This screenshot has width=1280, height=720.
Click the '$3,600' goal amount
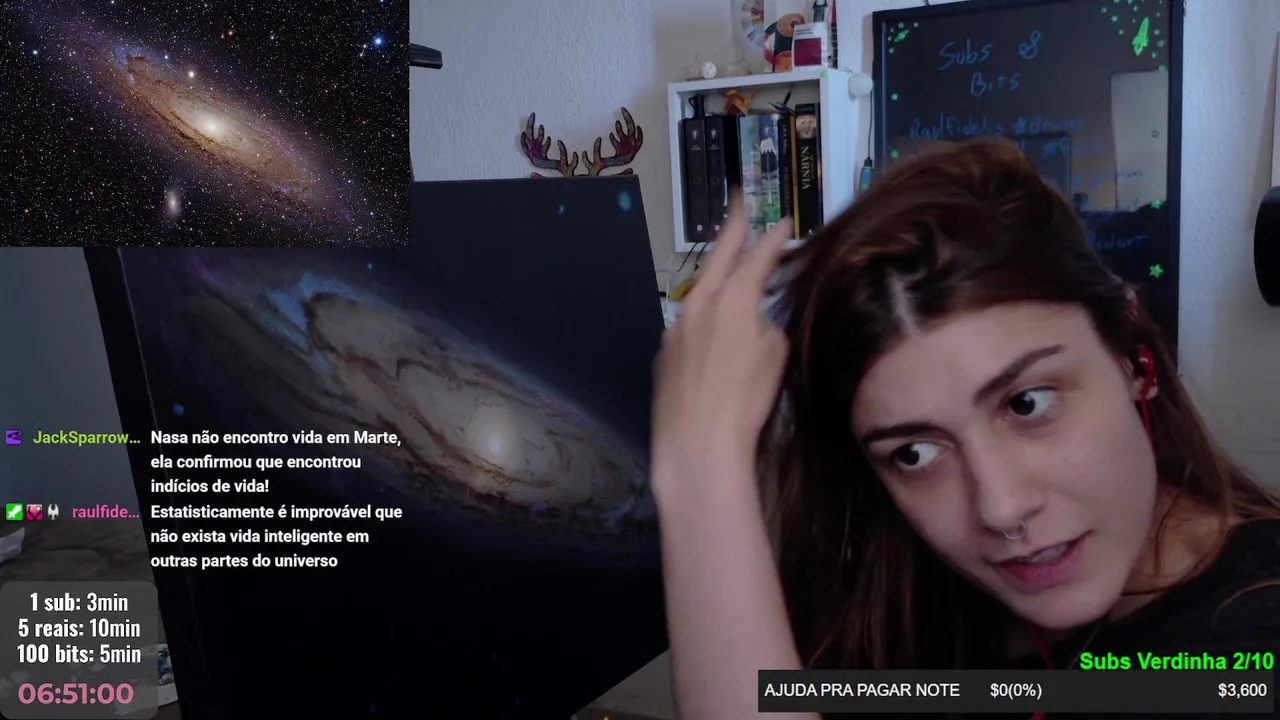tap(1242, 690)
